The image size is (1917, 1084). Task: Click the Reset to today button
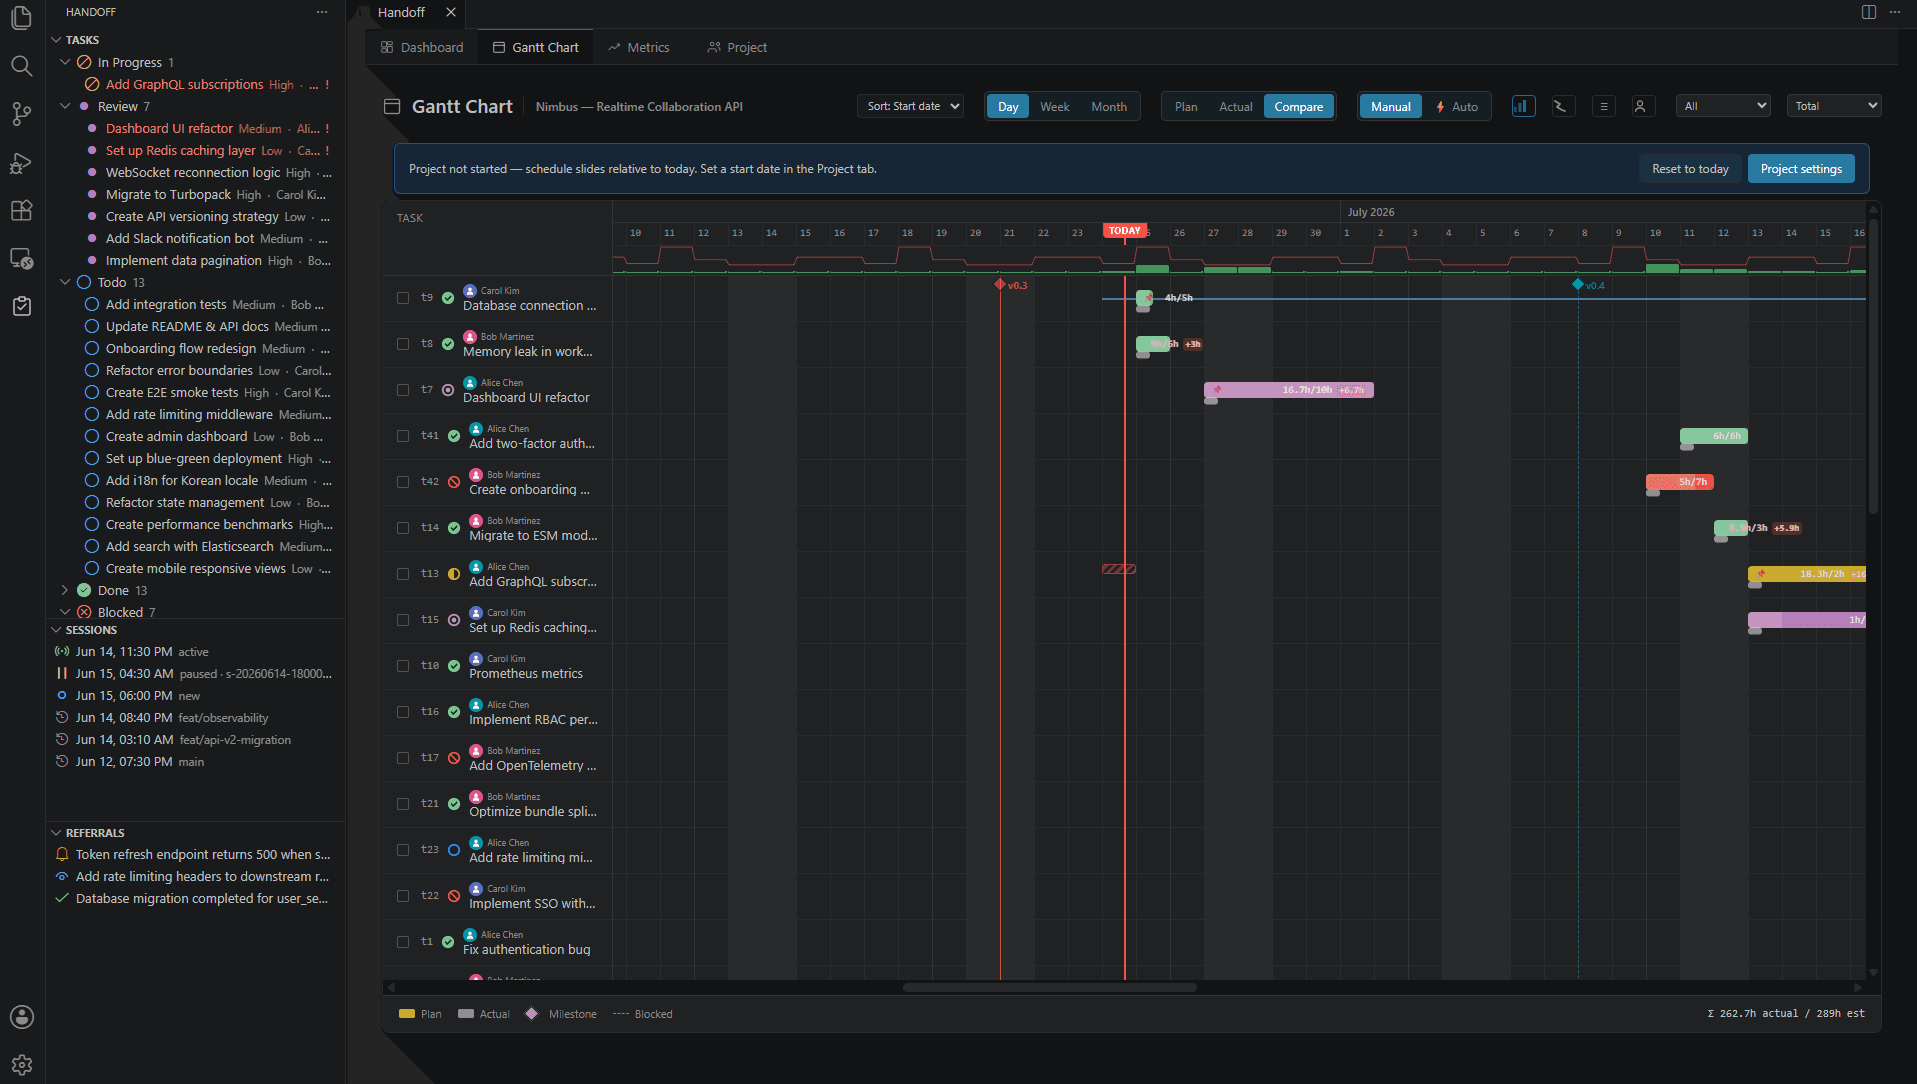(x=1690, y=169)
